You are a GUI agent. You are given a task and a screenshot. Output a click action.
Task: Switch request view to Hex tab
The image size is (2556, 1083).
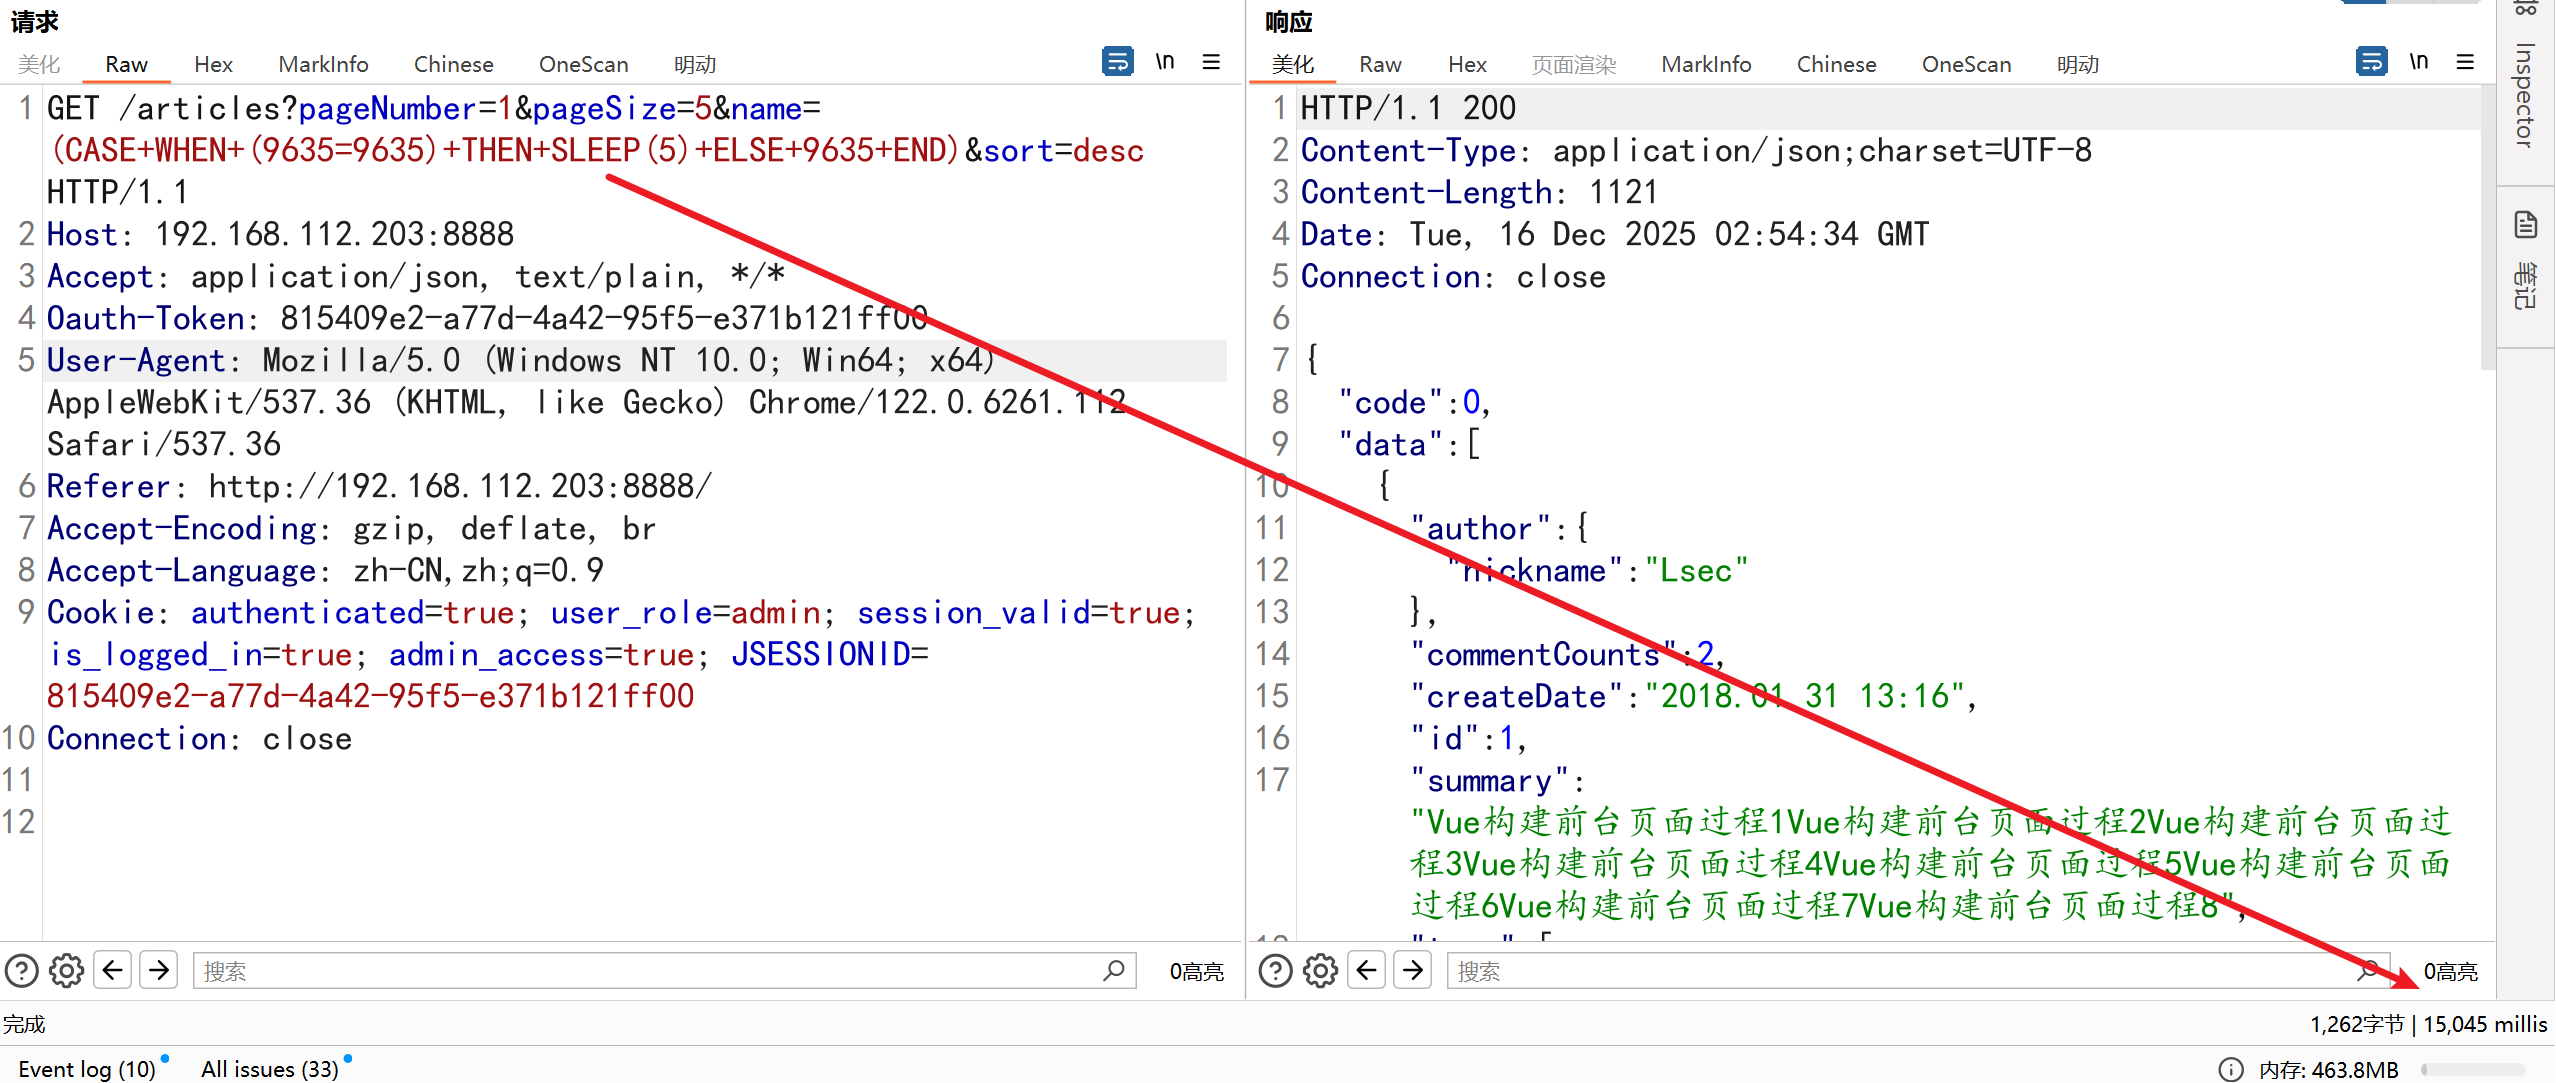coord(213,65)
